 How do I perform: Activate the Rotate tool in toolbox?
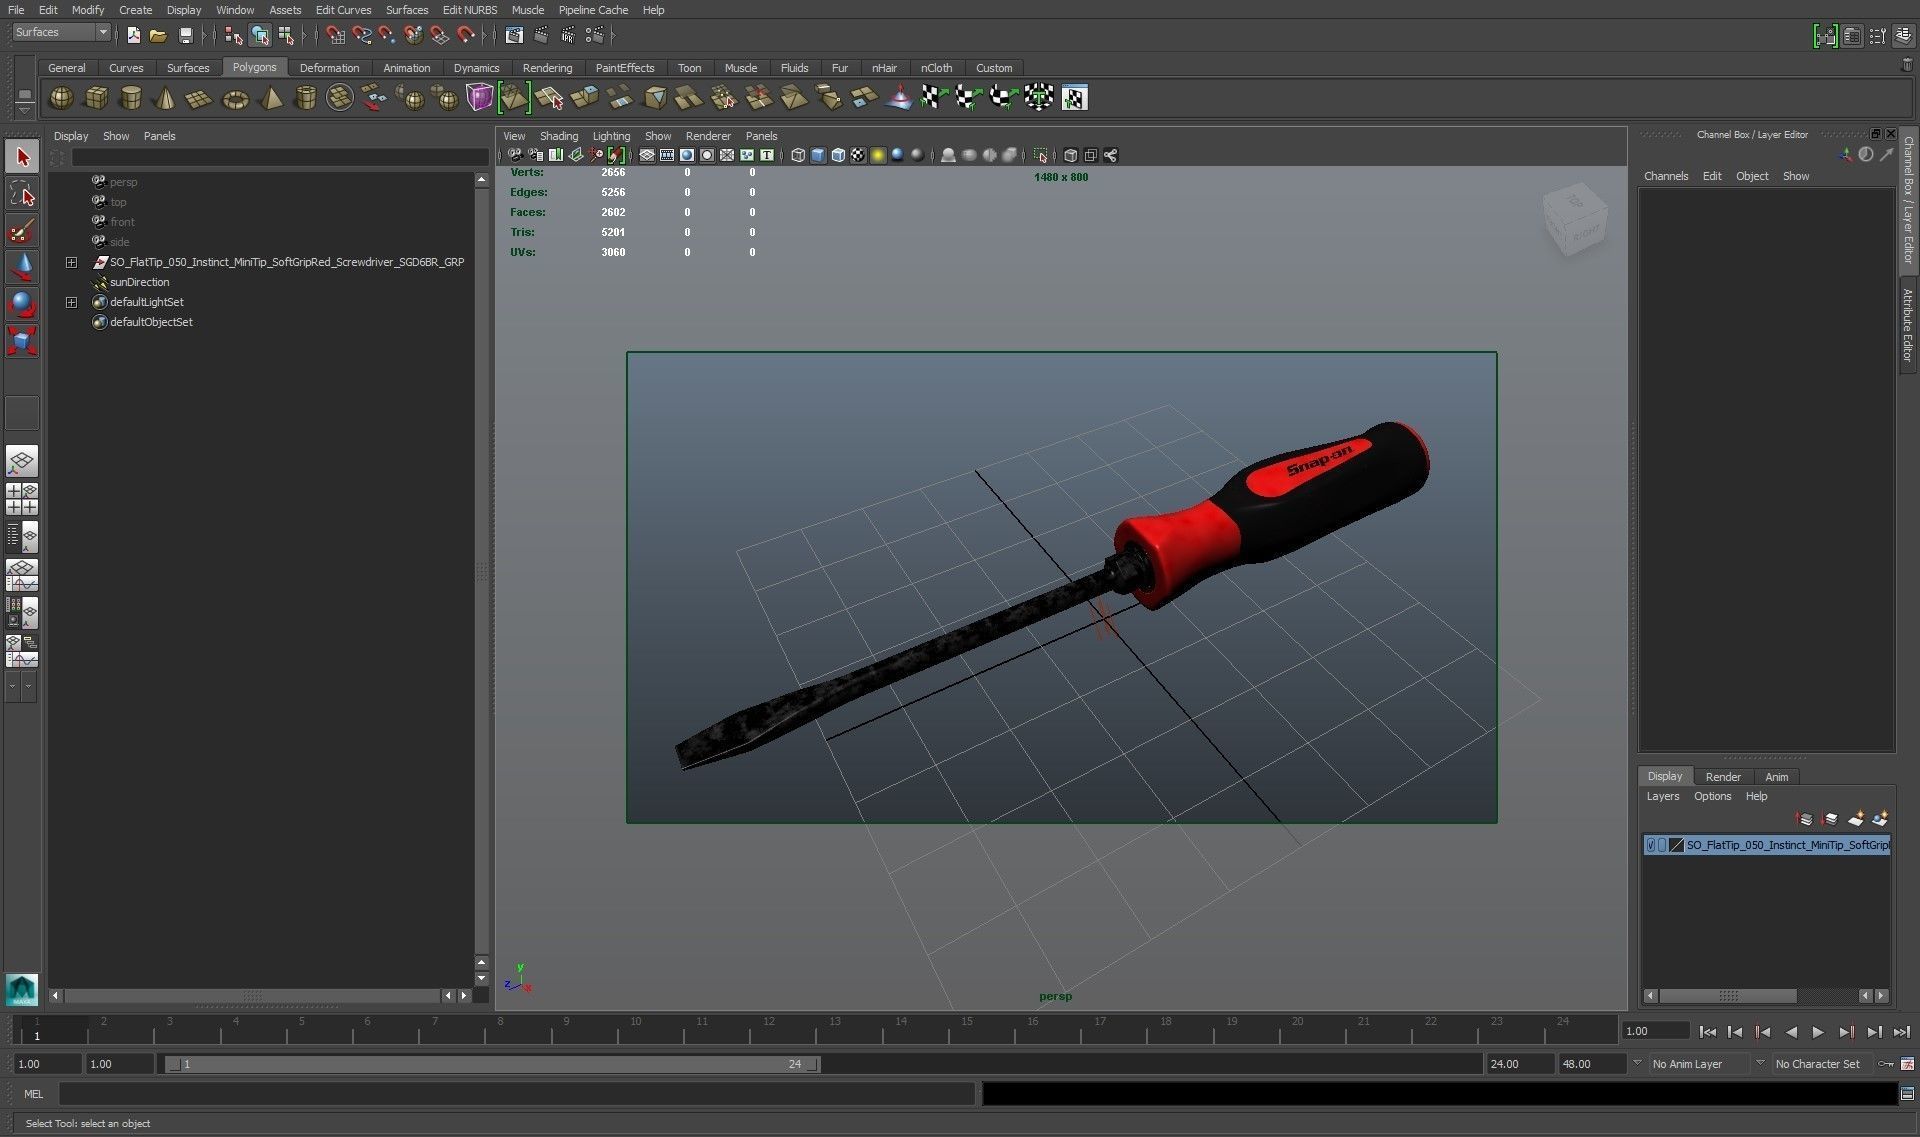click(x=22, y=304)
